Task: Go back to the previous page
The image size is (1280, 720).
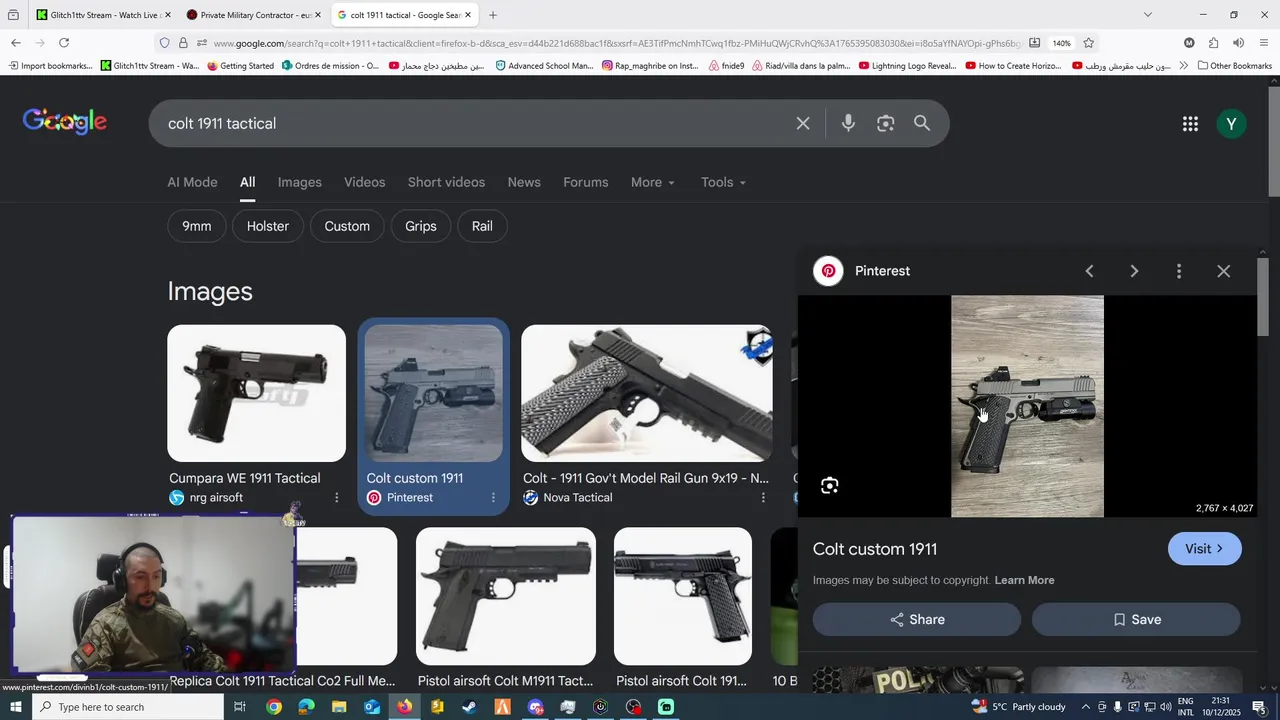Action: [x=16, y=43]
